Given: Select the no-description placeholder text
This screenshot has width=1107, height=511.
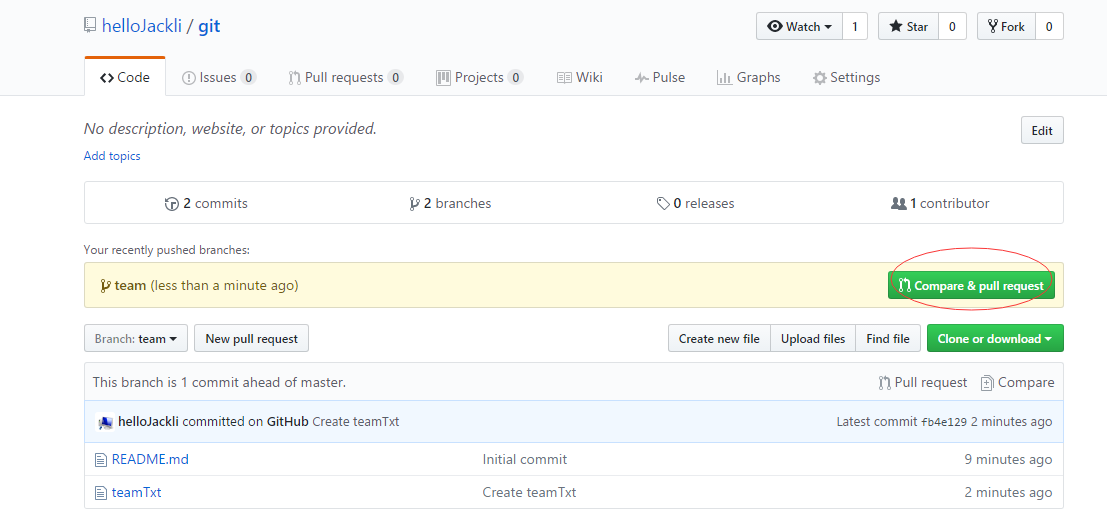Looking at the screenshot, I should click(230, 129).
